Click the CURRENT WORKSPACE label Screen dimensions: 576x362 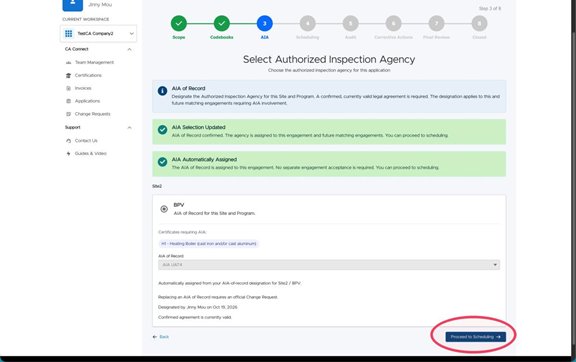coord(86,19)
